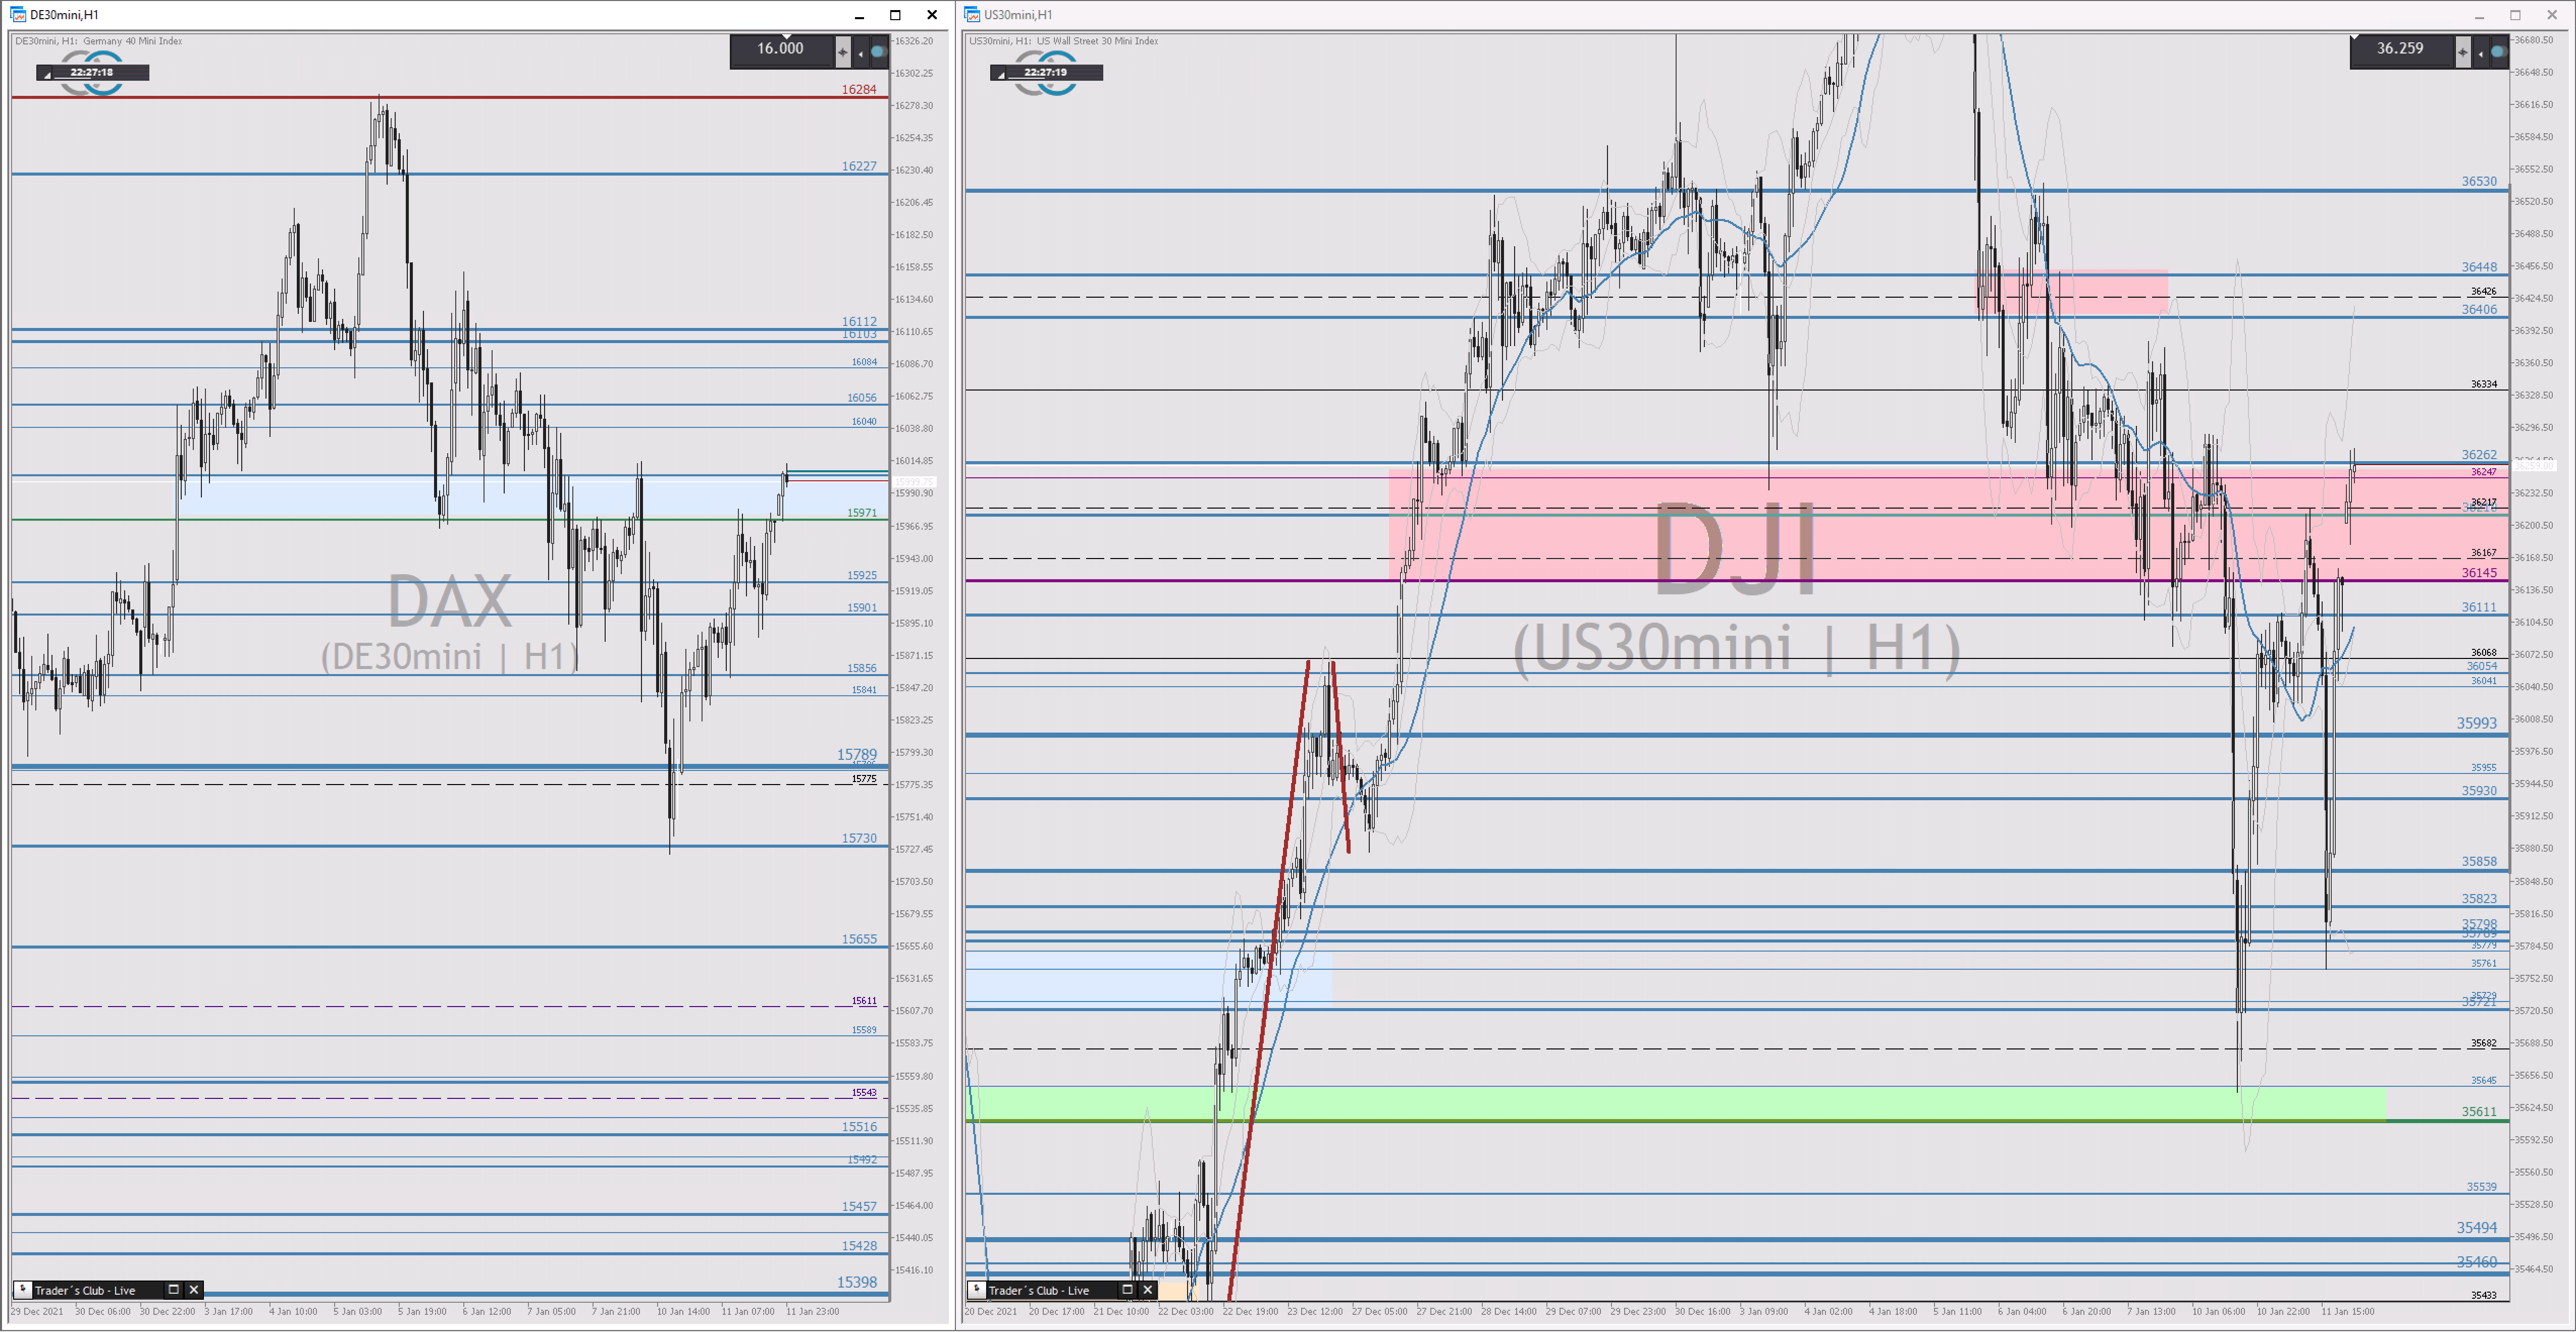This screenshot has width=2576, height=1332.
Task: Click Trader's Club - Live icon in DAX chart
Action: coord(23,1289)
